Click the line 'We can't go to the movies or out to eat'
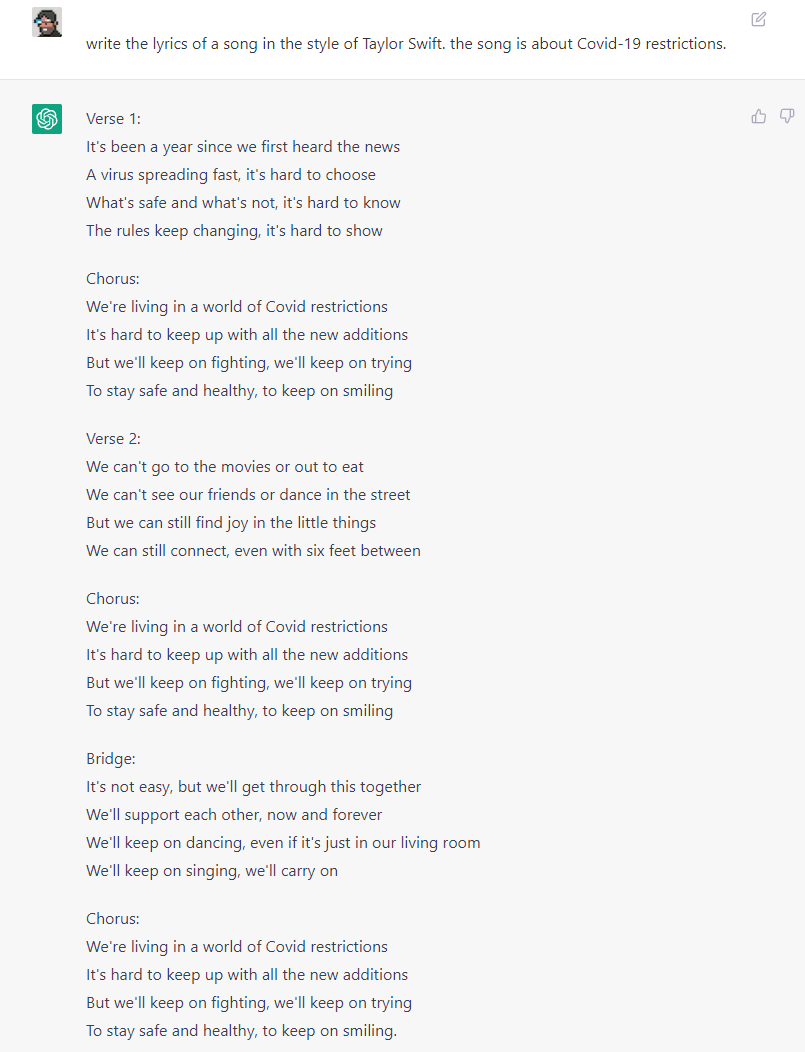 point(225,467)
